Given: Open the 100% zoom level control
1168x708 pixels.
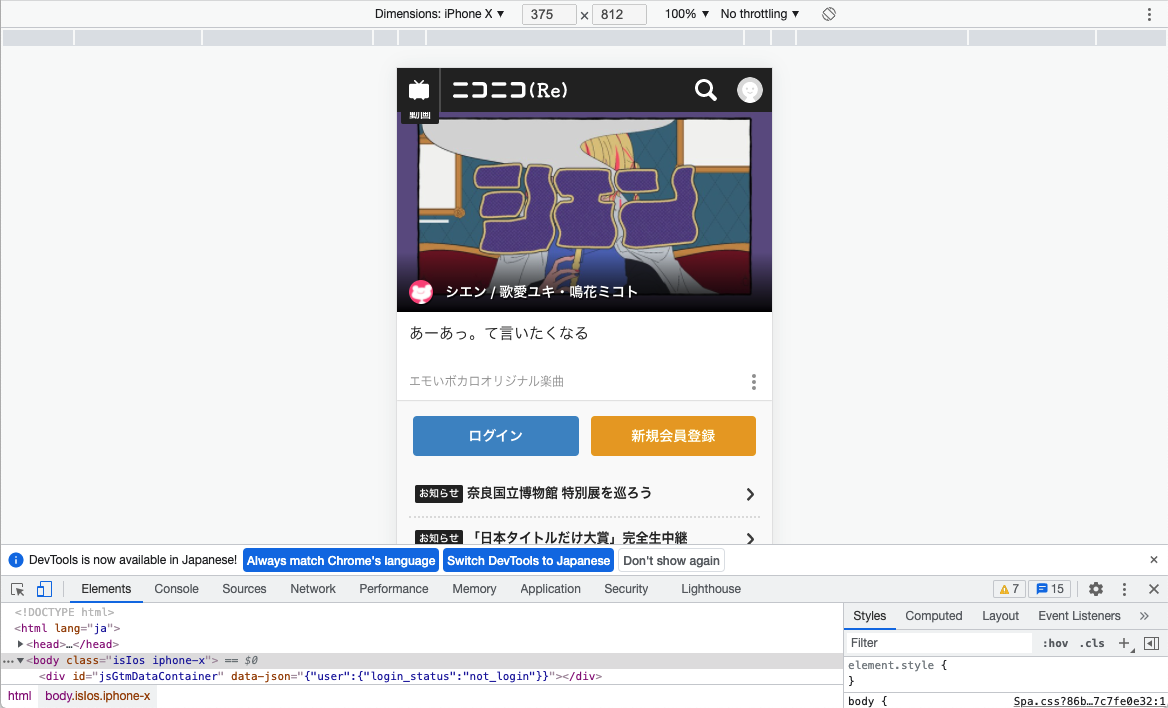Looking at the screenshot, I should pos(686,14).
